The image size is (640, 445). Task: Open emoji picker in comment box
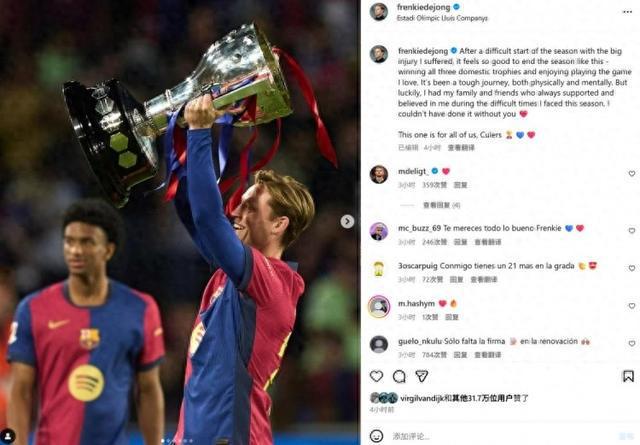tap(376, 436)
